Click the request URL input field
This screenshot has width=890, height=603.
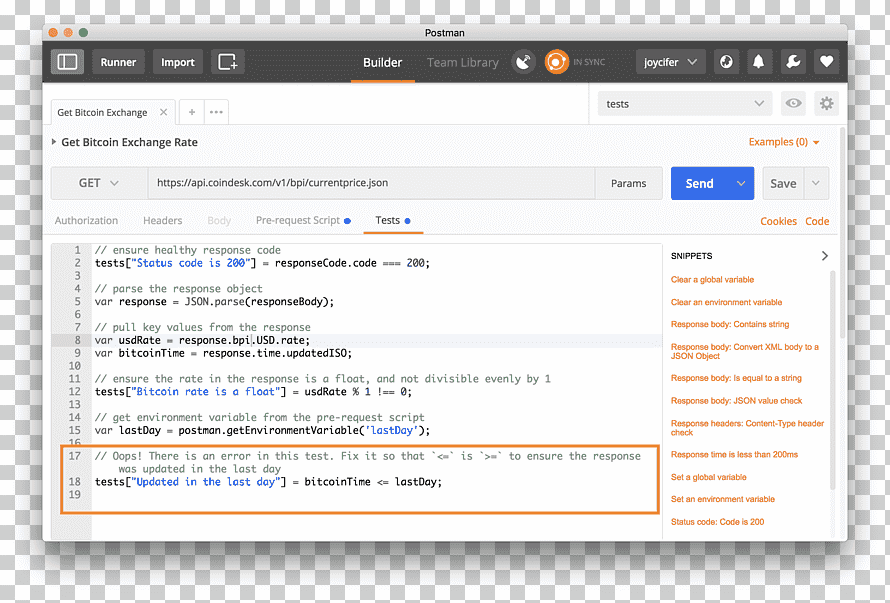(x=371, y=183)
